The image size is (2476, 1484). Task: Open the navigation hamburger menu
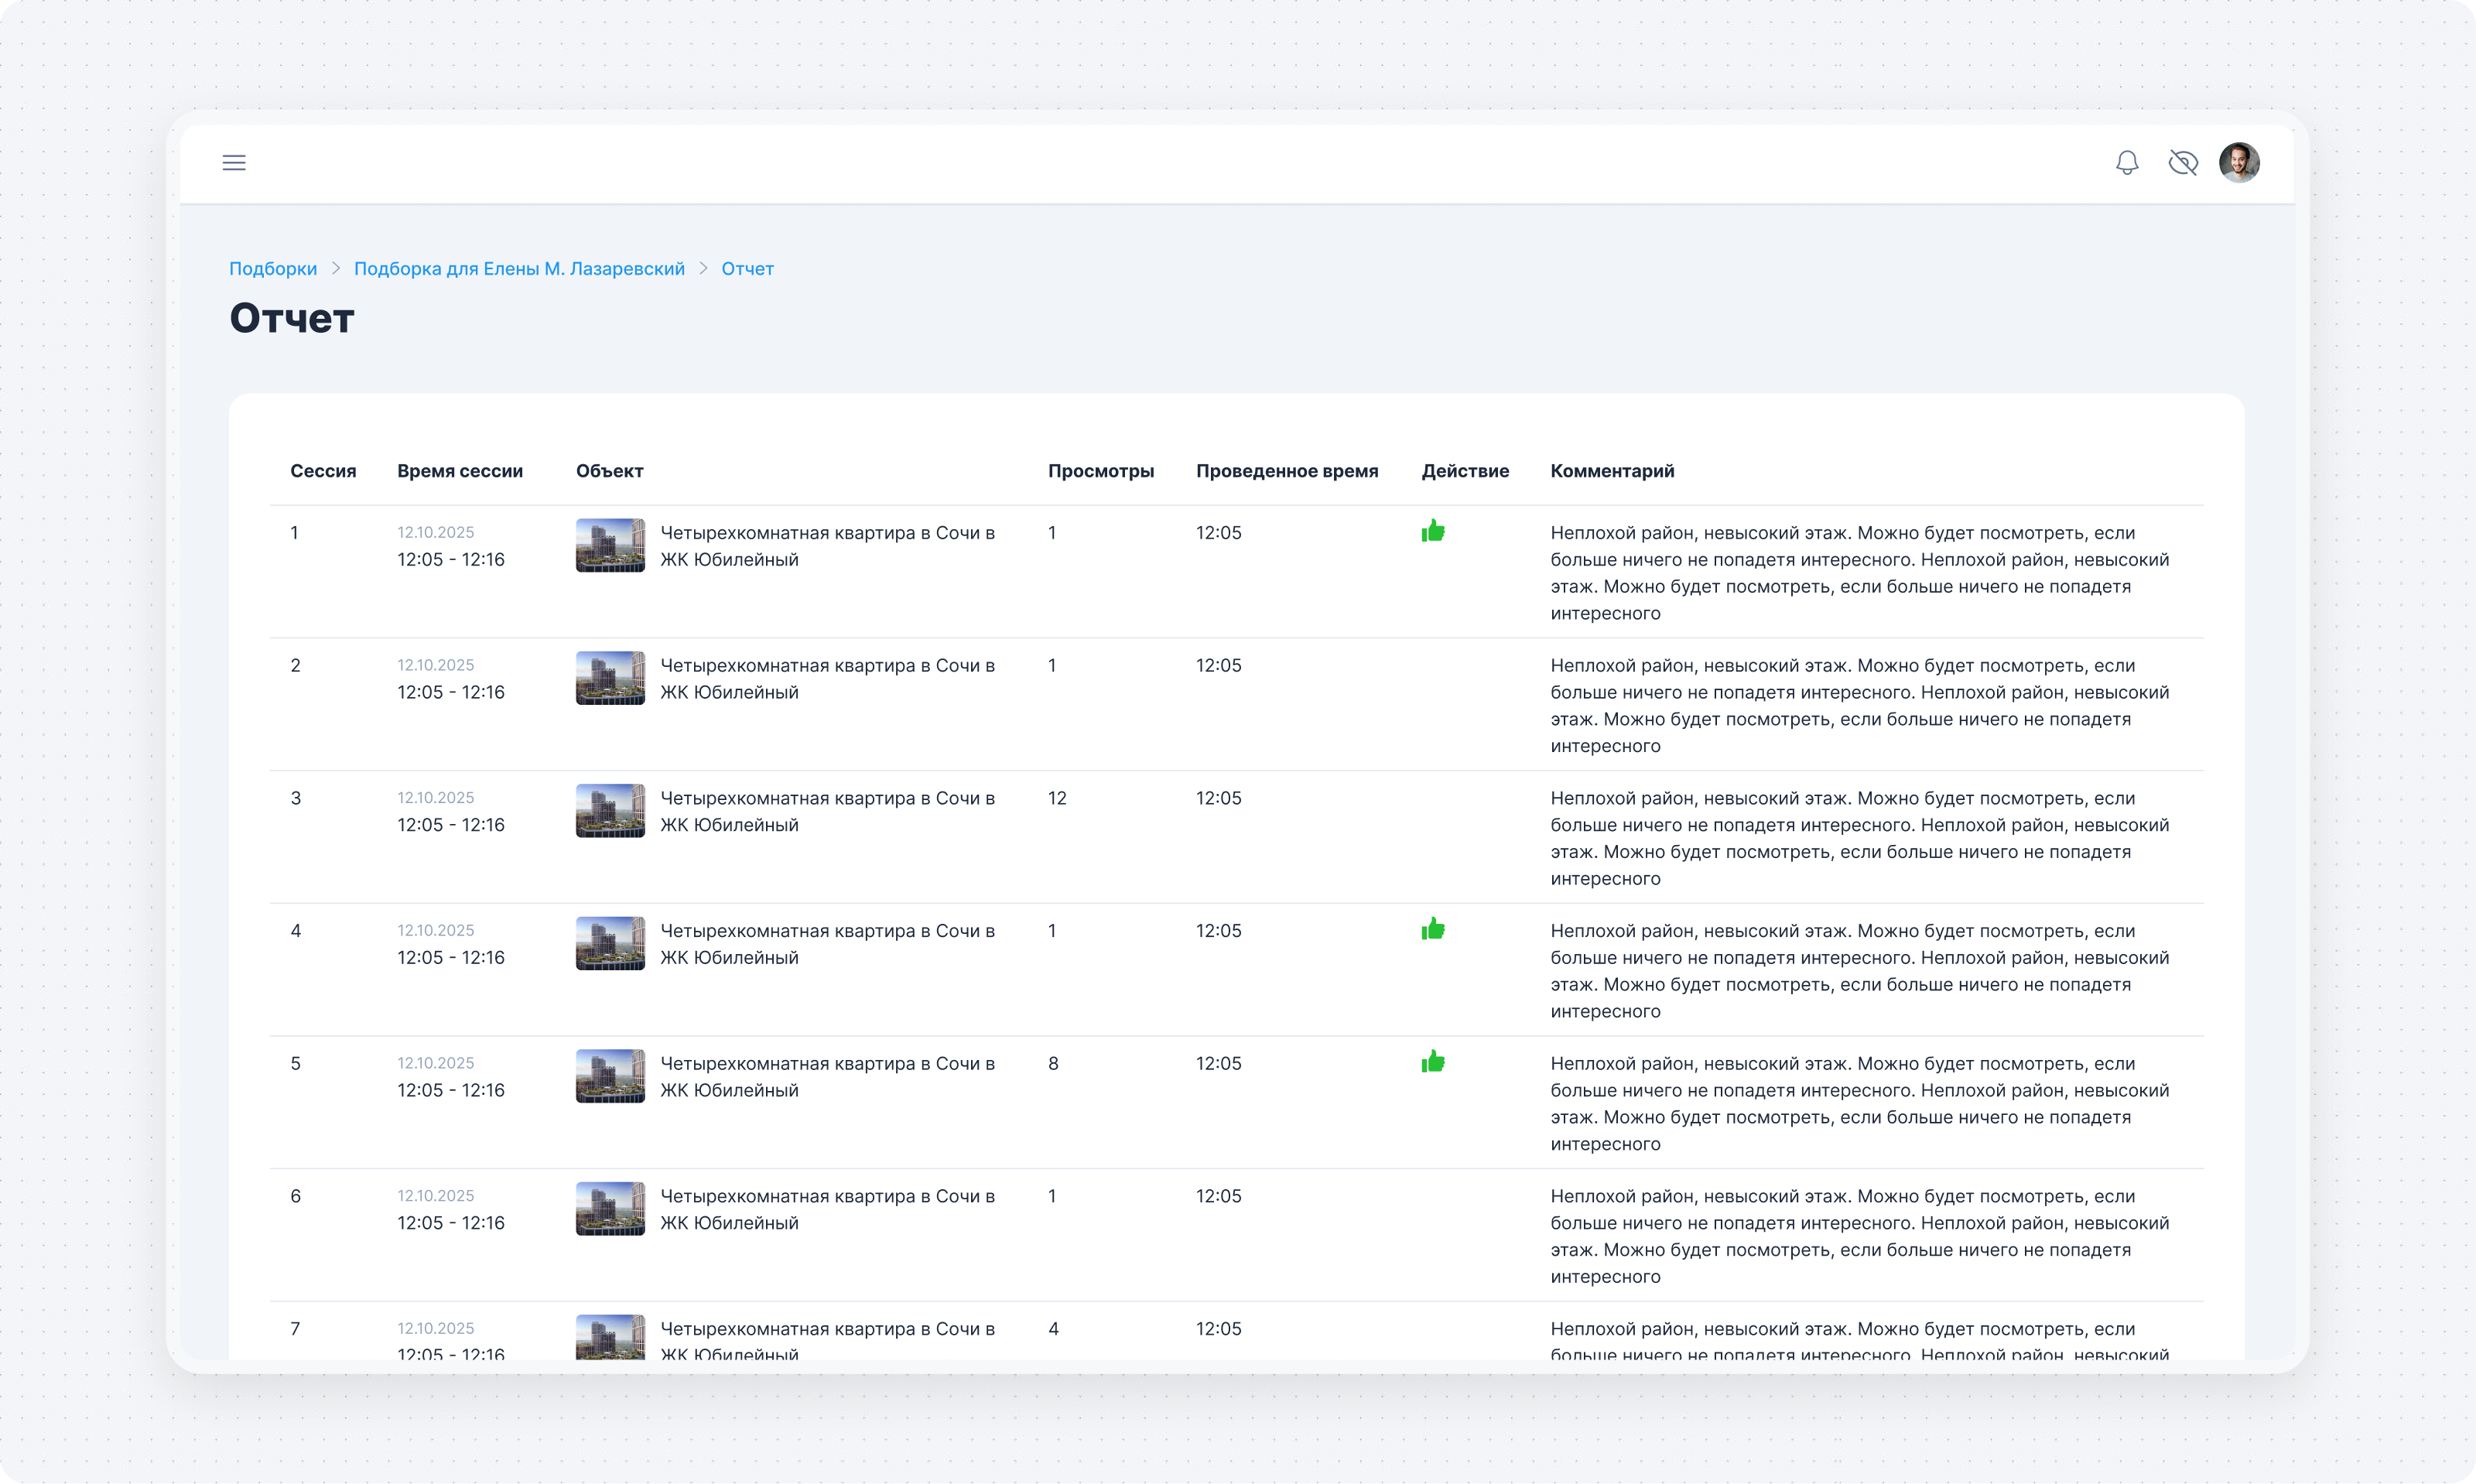click(x=234, y=162)
